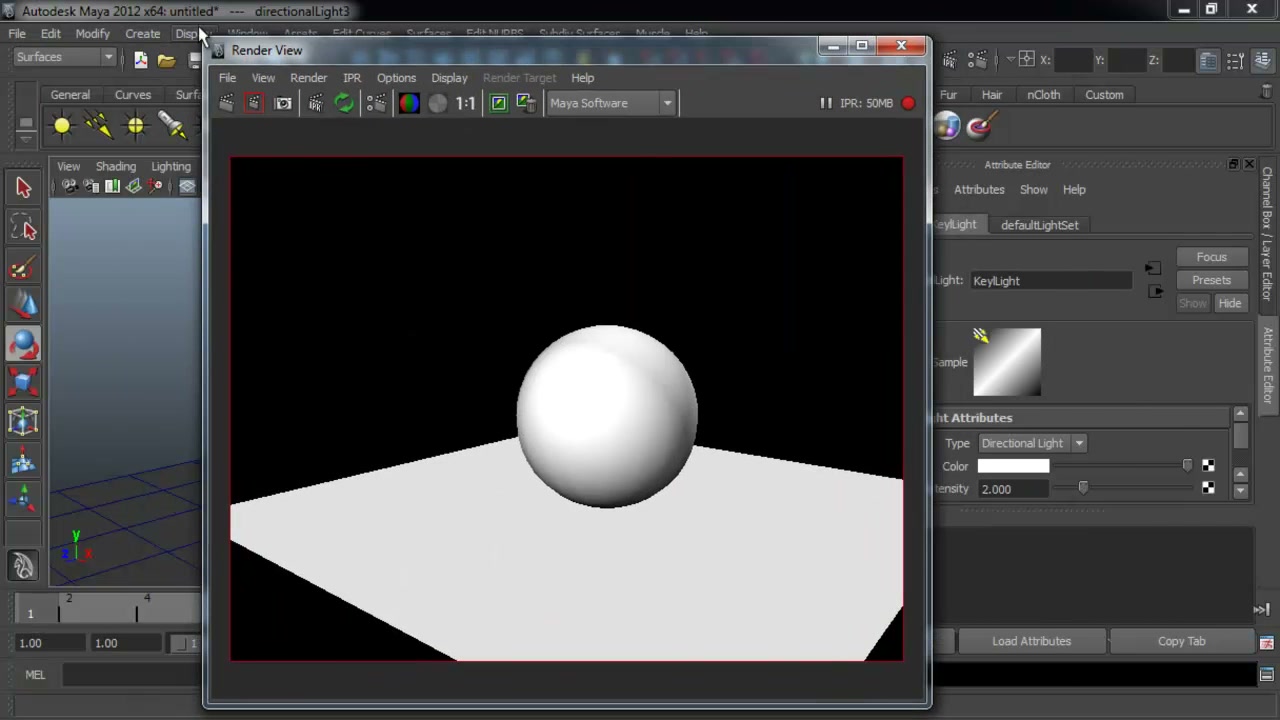Click the render region icon
Image resolution: width=1280 pixels, height=720 pixels.
coord(254,103)
